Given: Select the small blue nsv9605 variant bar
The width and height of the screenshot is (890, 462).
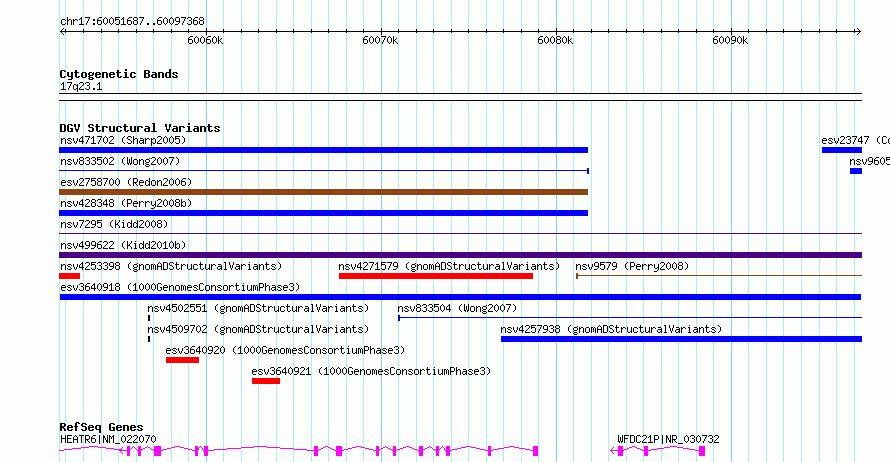Looking at the screenshot, I should coord(856,171).
